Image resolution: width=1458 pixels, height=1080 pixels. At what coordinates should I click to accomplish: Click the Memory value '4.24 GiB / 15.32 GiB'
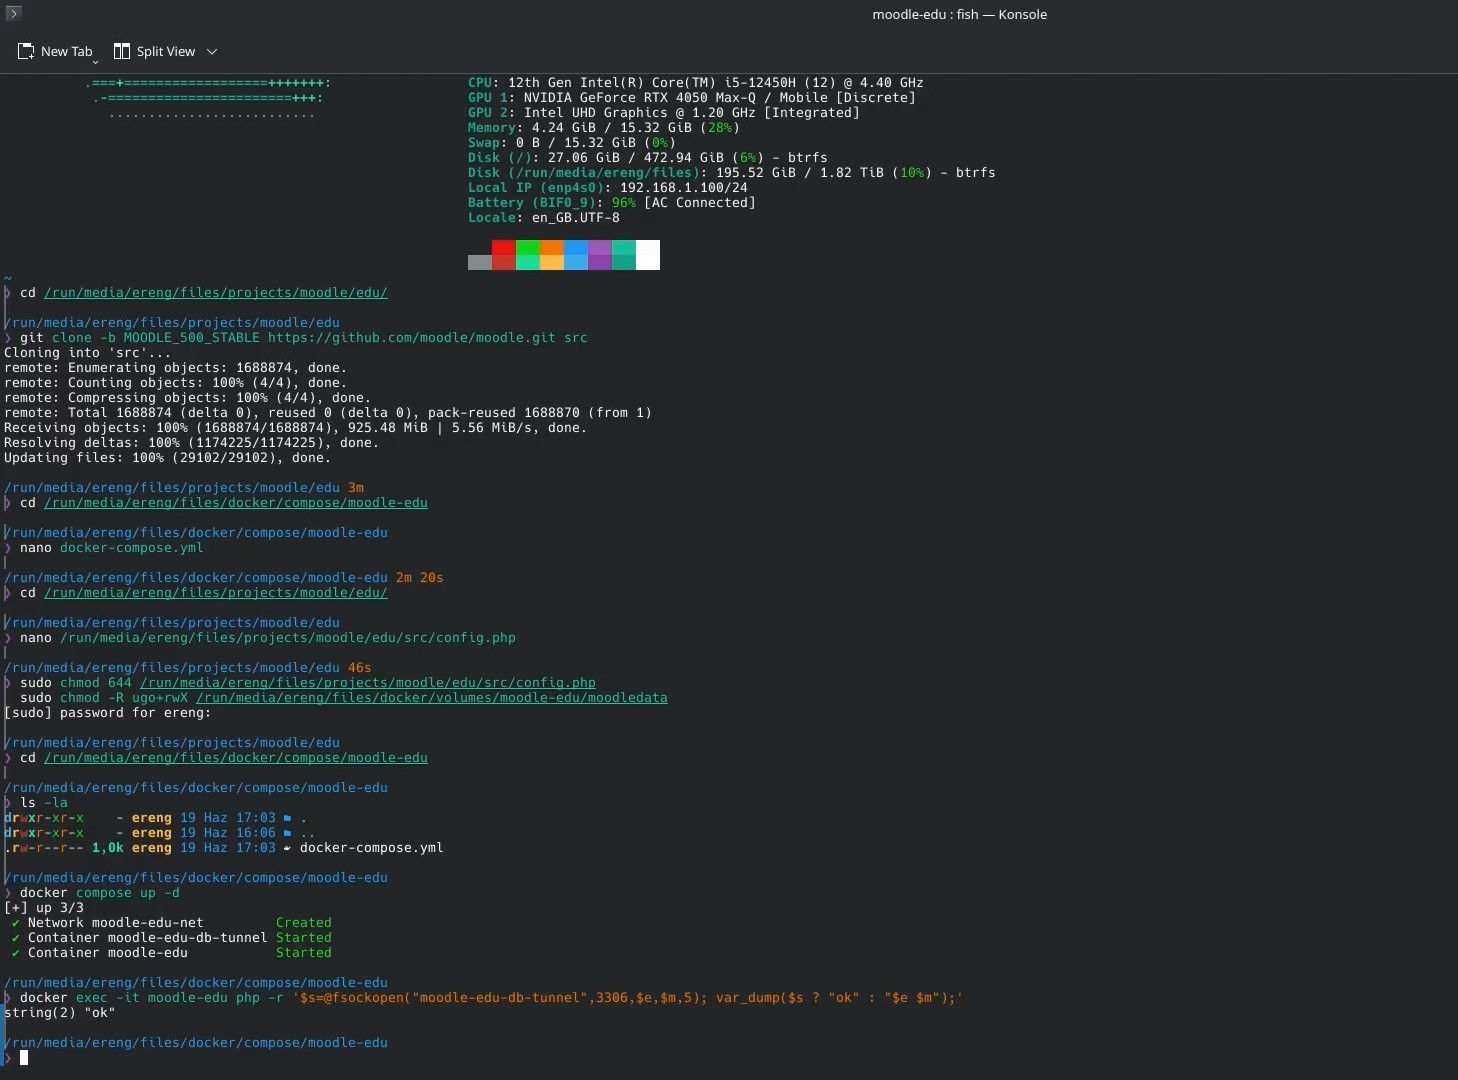click(x=612, y=128)
